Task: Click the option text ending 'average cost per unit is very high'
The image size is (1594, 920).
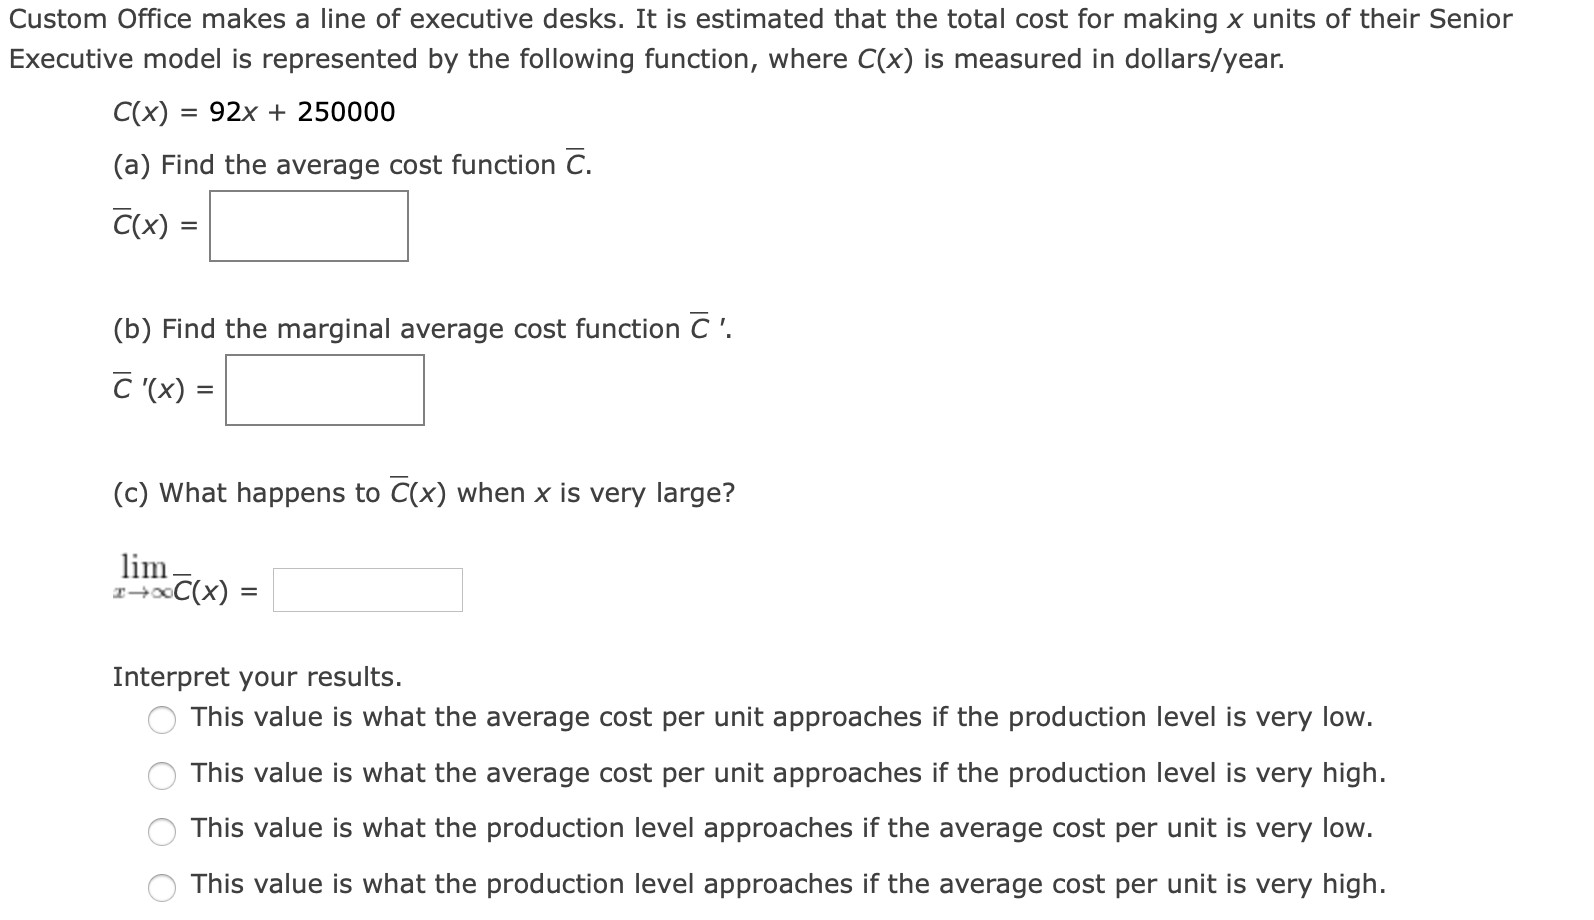Action: (x=788, y=885)
